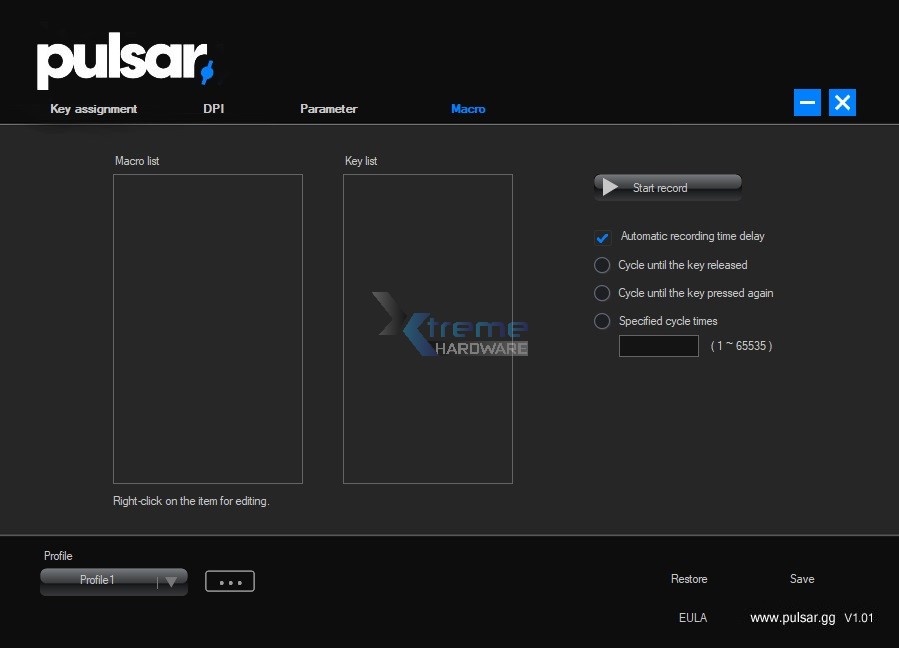
Task: Click Restore to revert settings
Action: click(689, 579)
